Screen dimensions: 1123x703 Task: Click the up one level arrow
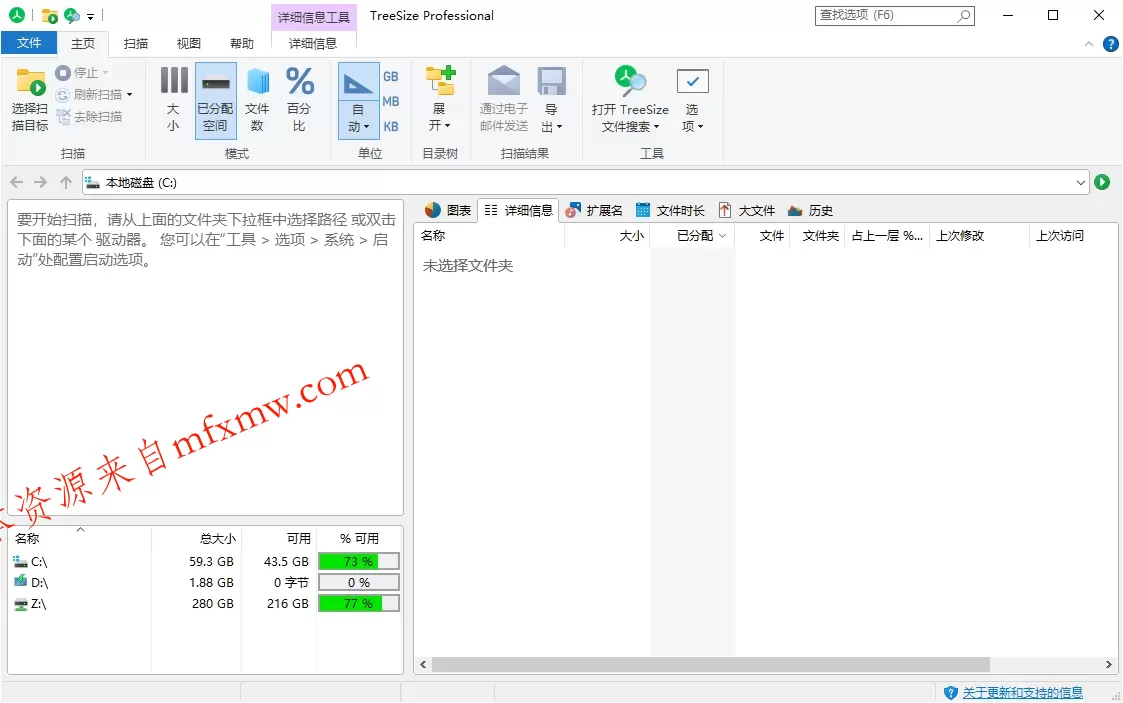click(66, 183)
